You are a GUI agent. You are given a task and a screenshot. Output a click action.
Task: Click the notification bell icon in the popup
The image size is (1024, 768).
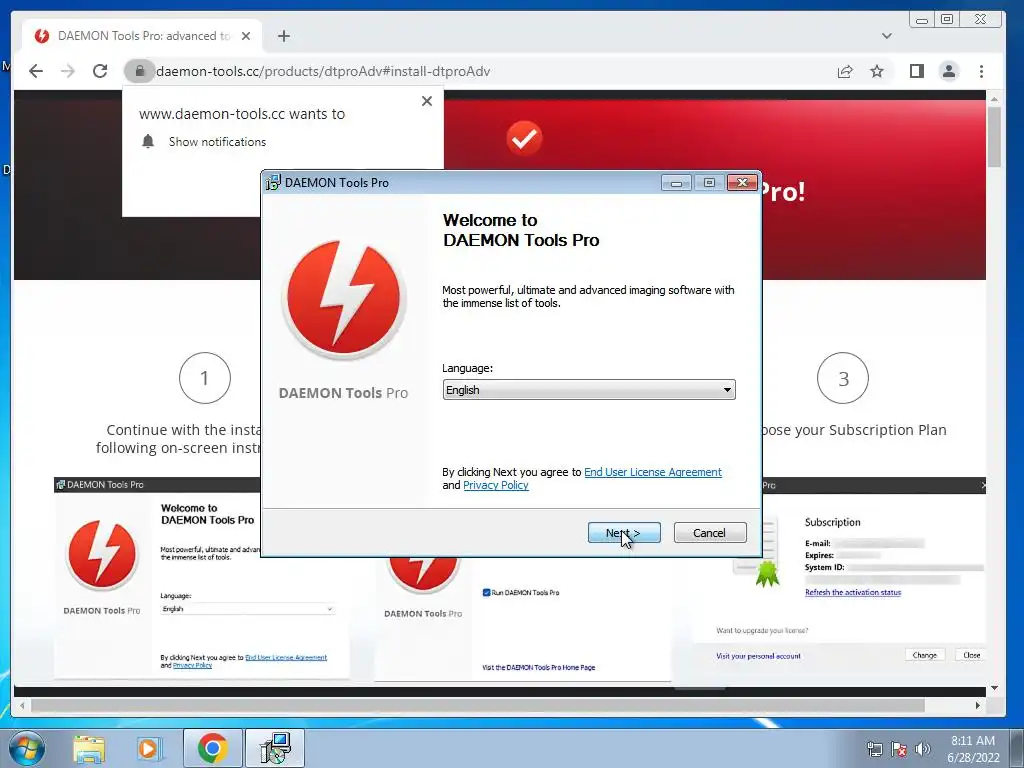tap(148, 142)
